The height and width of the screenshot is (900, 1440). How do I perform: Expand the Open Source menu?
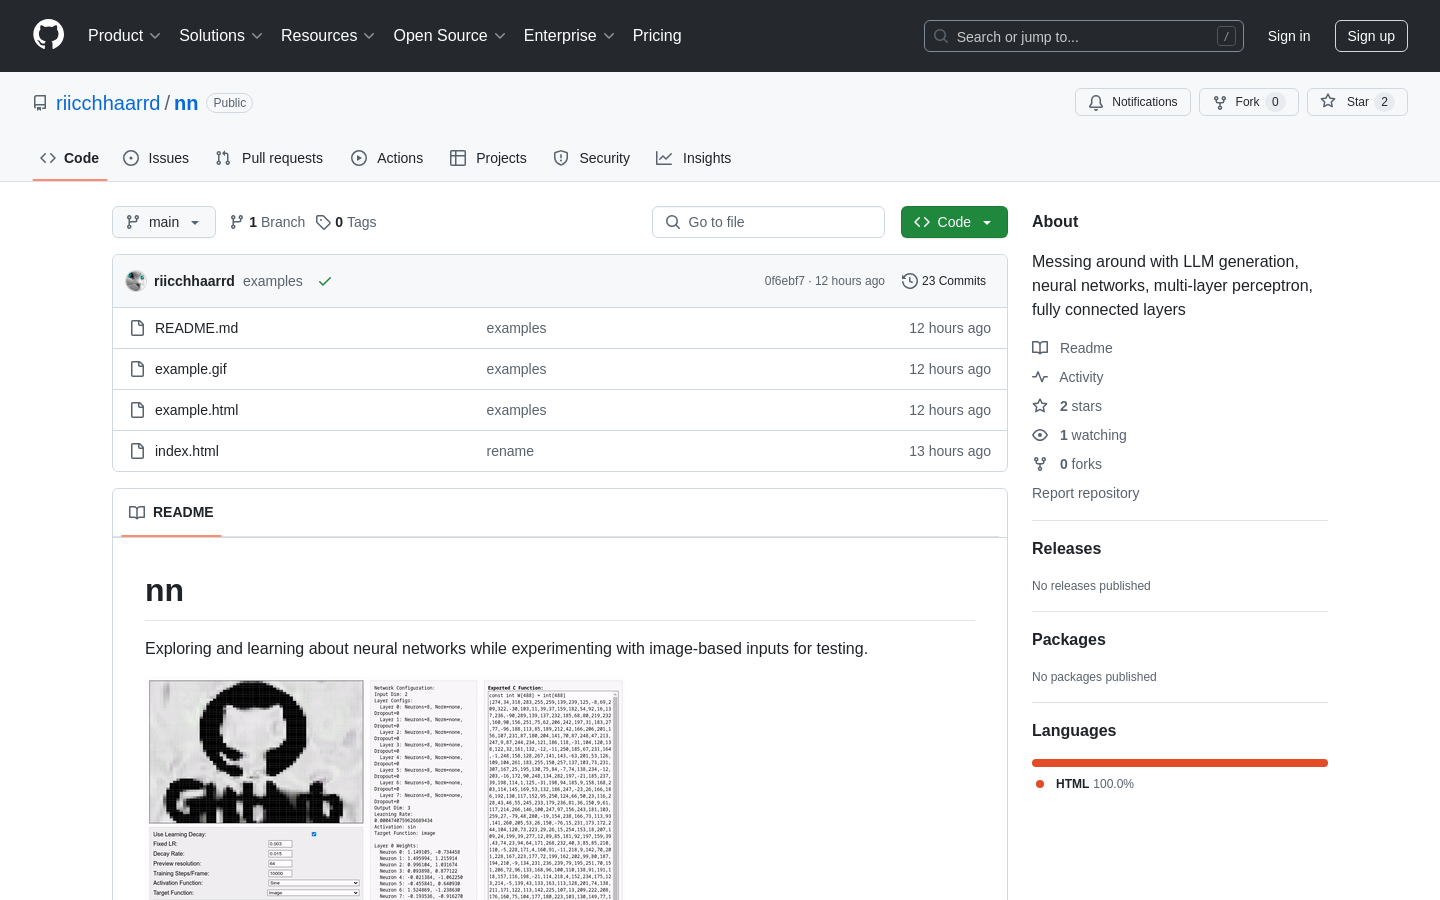450,36
